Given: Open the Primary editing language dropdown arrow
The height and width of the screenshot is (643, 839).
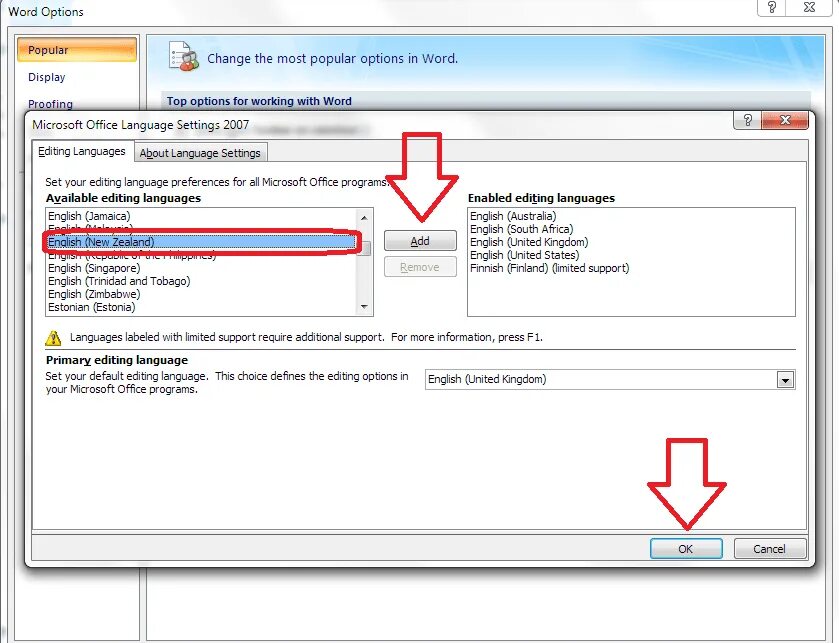Looking at the screenshot, I should click(785, 380).
